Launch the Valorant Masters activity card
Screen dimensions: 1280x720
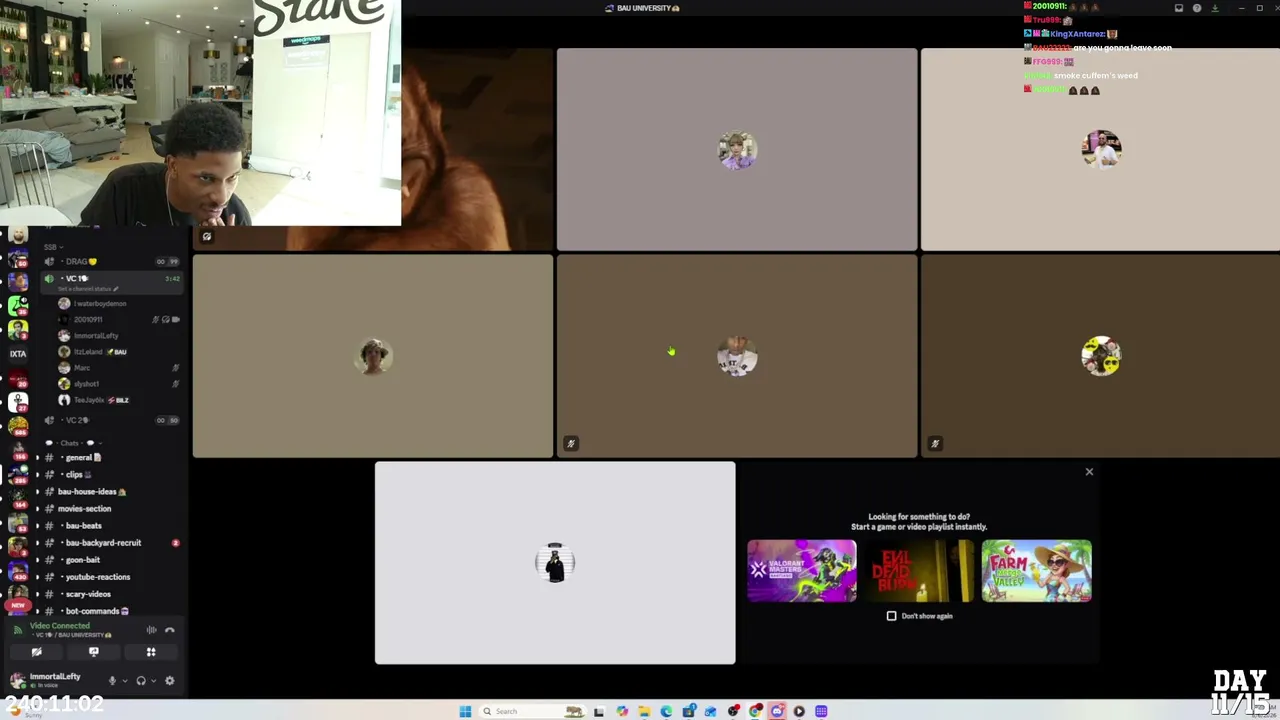[801, 571]
